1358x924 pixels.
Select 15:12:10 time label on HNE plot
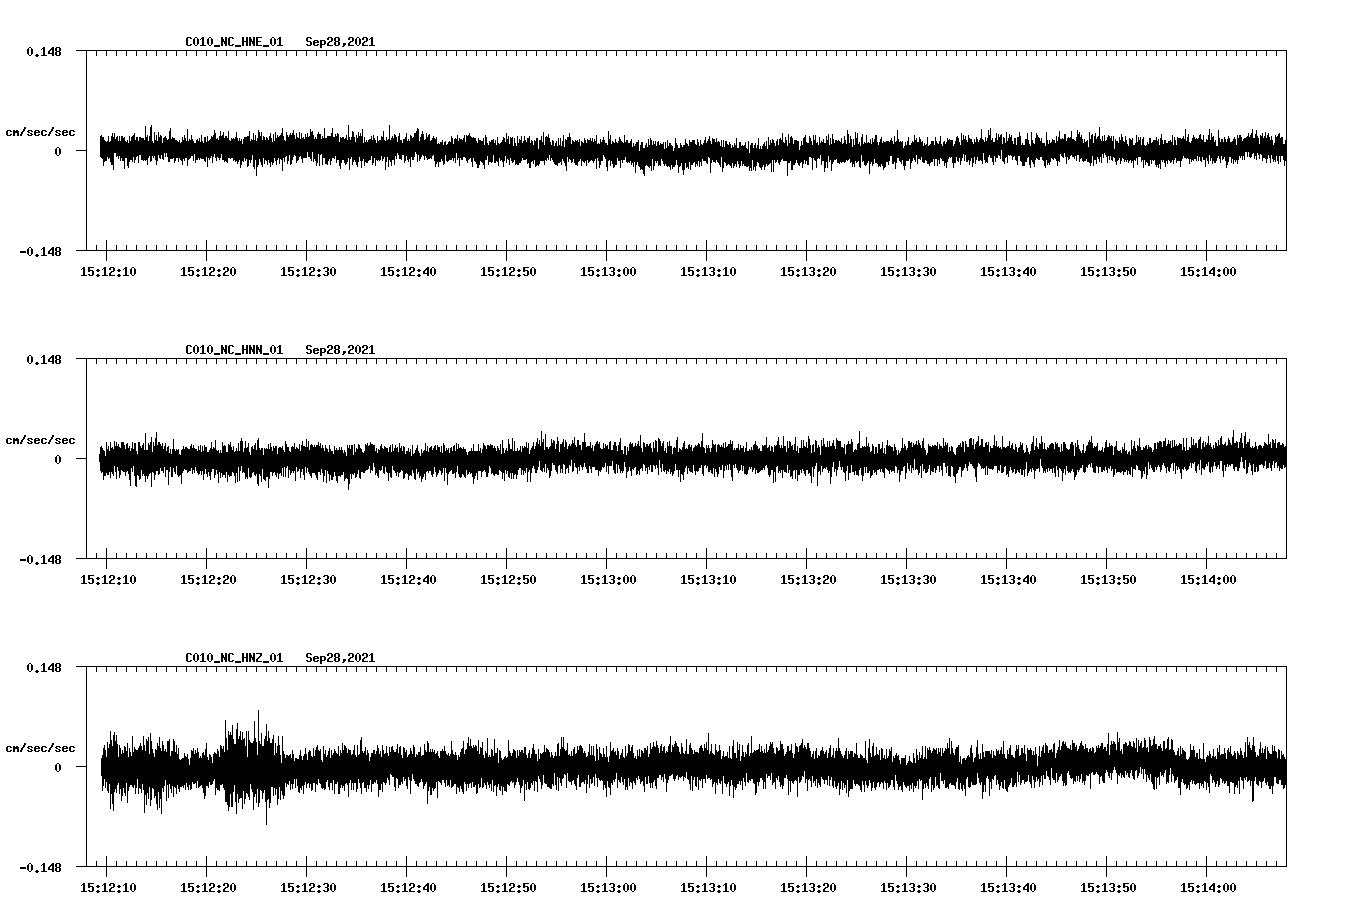coord(108,272)
